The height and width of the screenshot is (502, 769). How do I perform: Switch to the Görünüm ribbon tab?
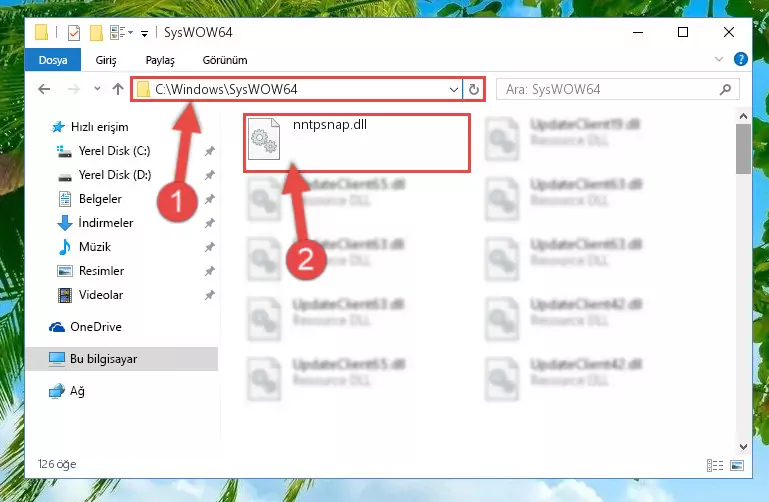225,60
